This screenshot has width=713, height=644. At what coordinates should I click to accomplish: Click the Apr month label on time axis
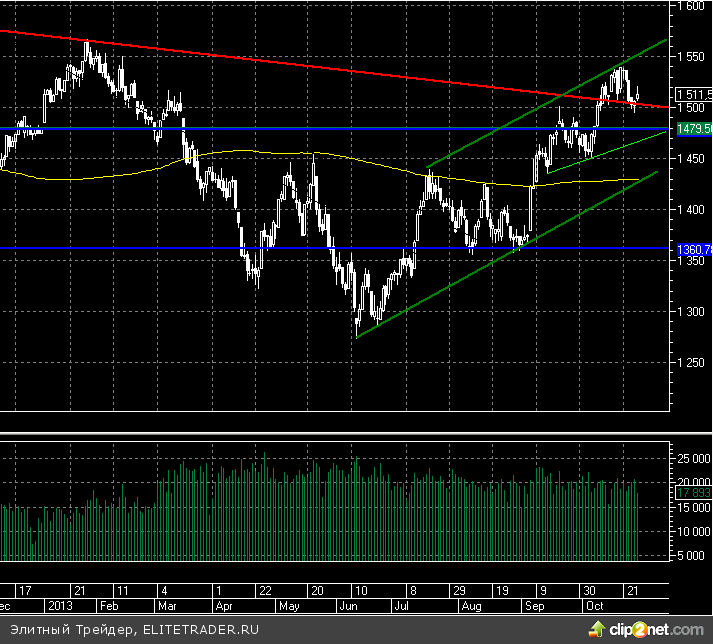(x=226, y=606)
